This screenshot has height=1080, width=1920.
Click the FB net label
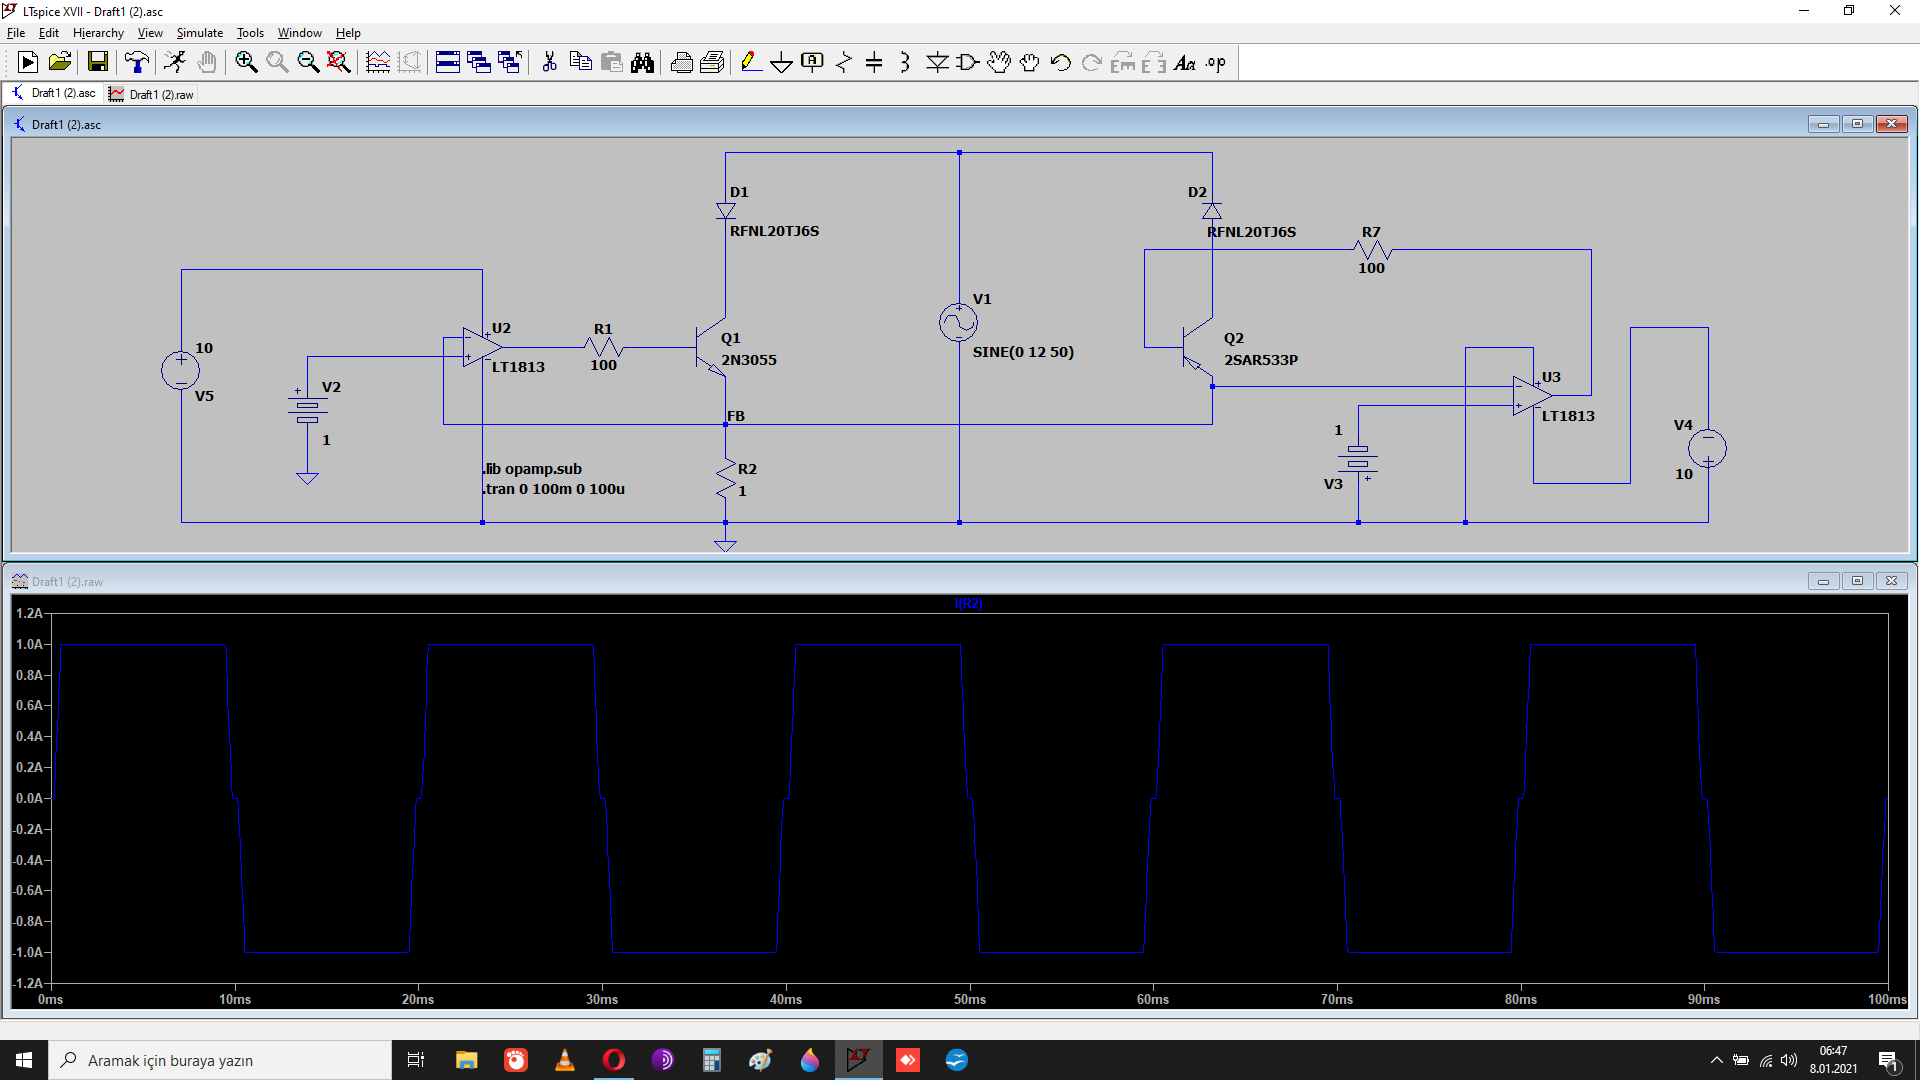(736, 416)
